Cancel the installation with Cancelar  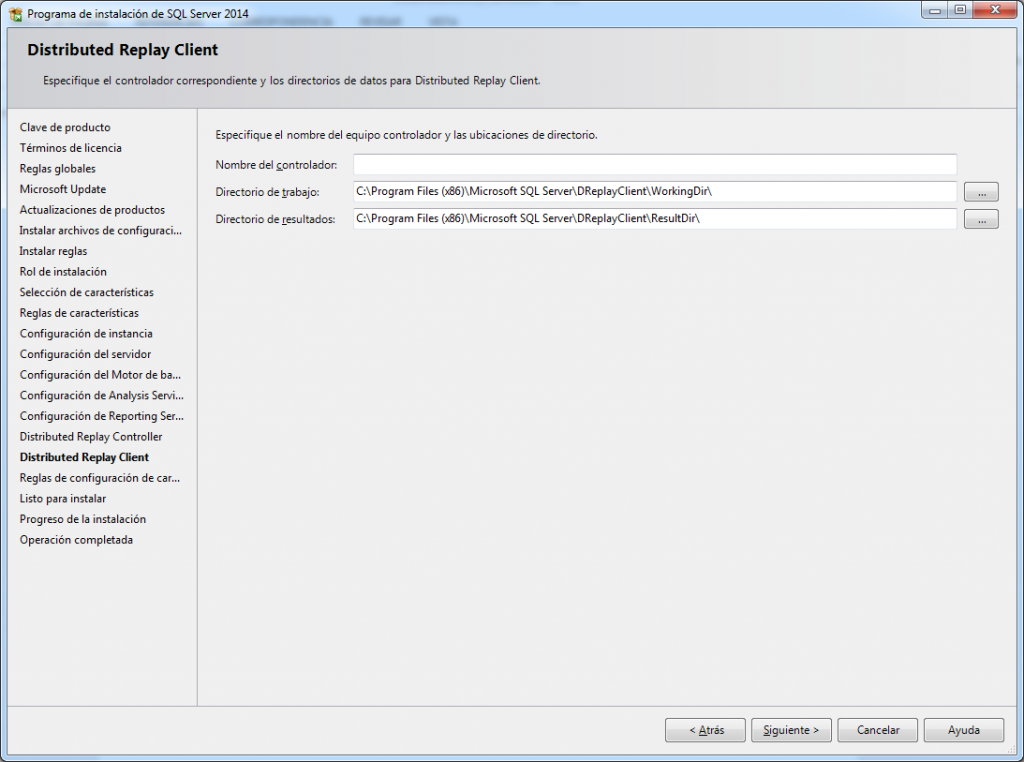pyautogui.click(x=878, y=730)
